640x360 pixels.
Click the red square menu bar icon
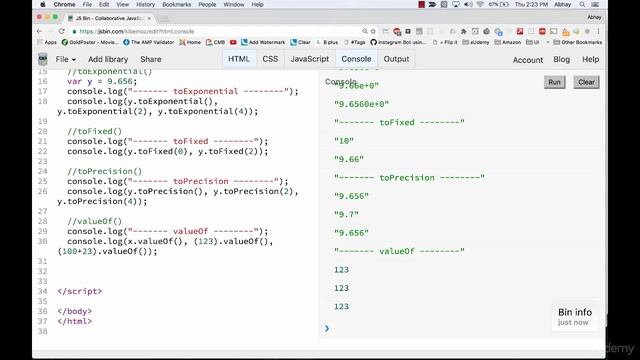coord(422,4)
